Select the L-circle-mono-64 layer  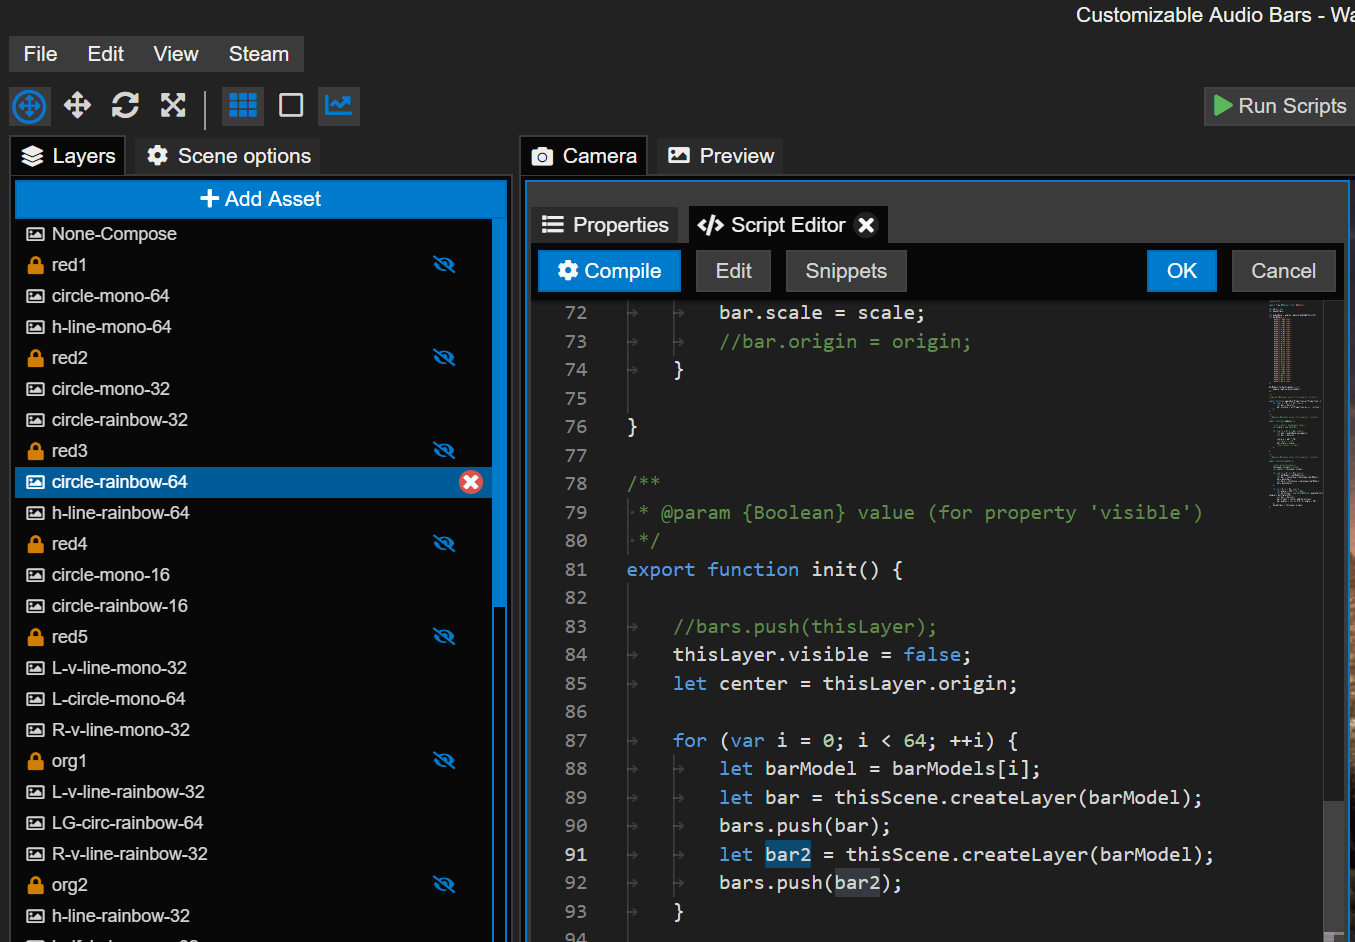[254, 699]
